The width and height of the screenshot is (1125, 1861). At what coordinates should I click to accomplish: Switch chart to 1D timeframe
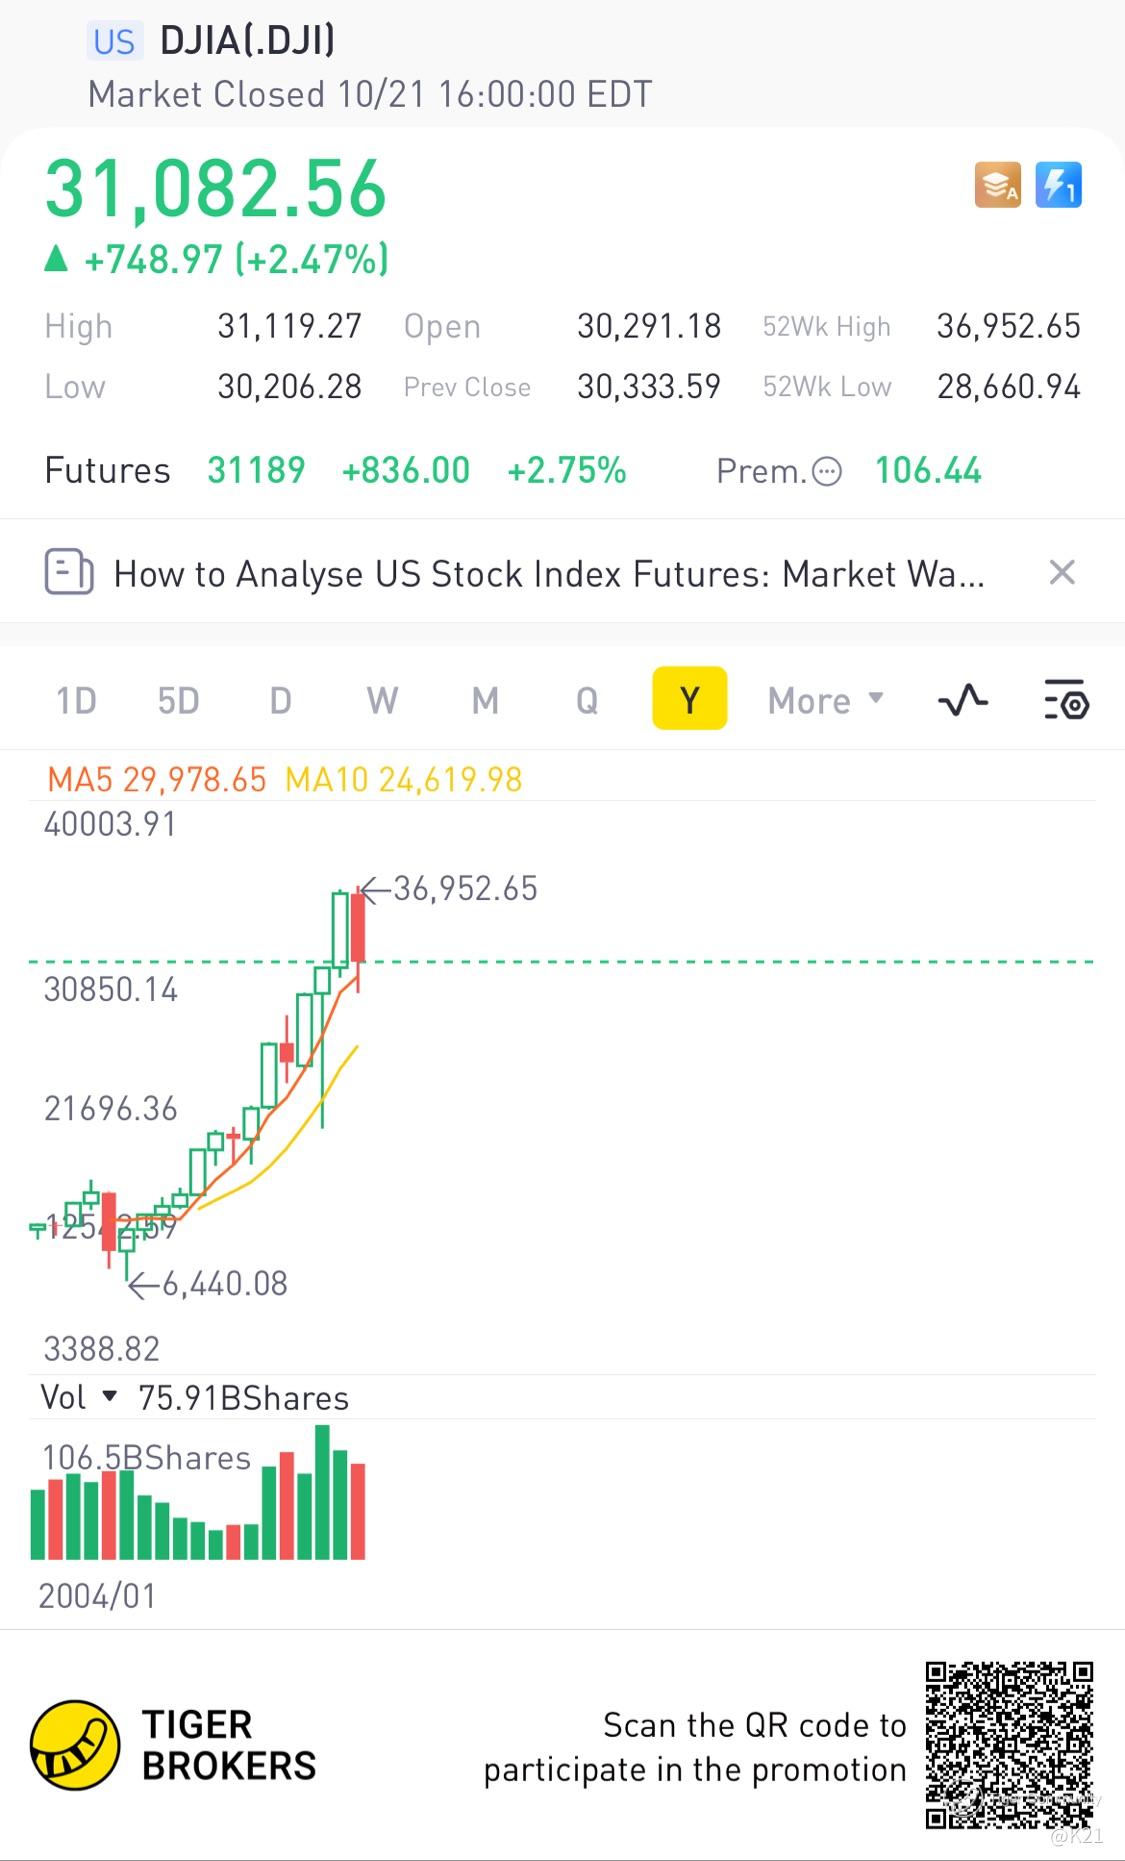[76, 700]
